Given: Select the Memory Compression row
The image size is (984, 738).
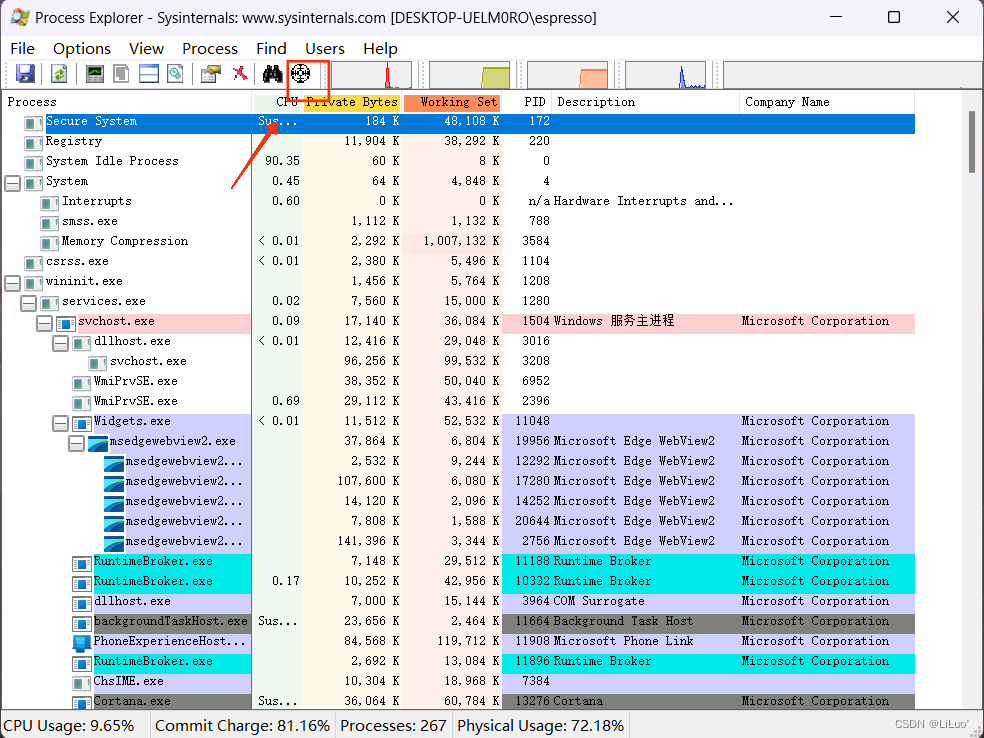Looking at the screenshot, I should click(458, 242).
